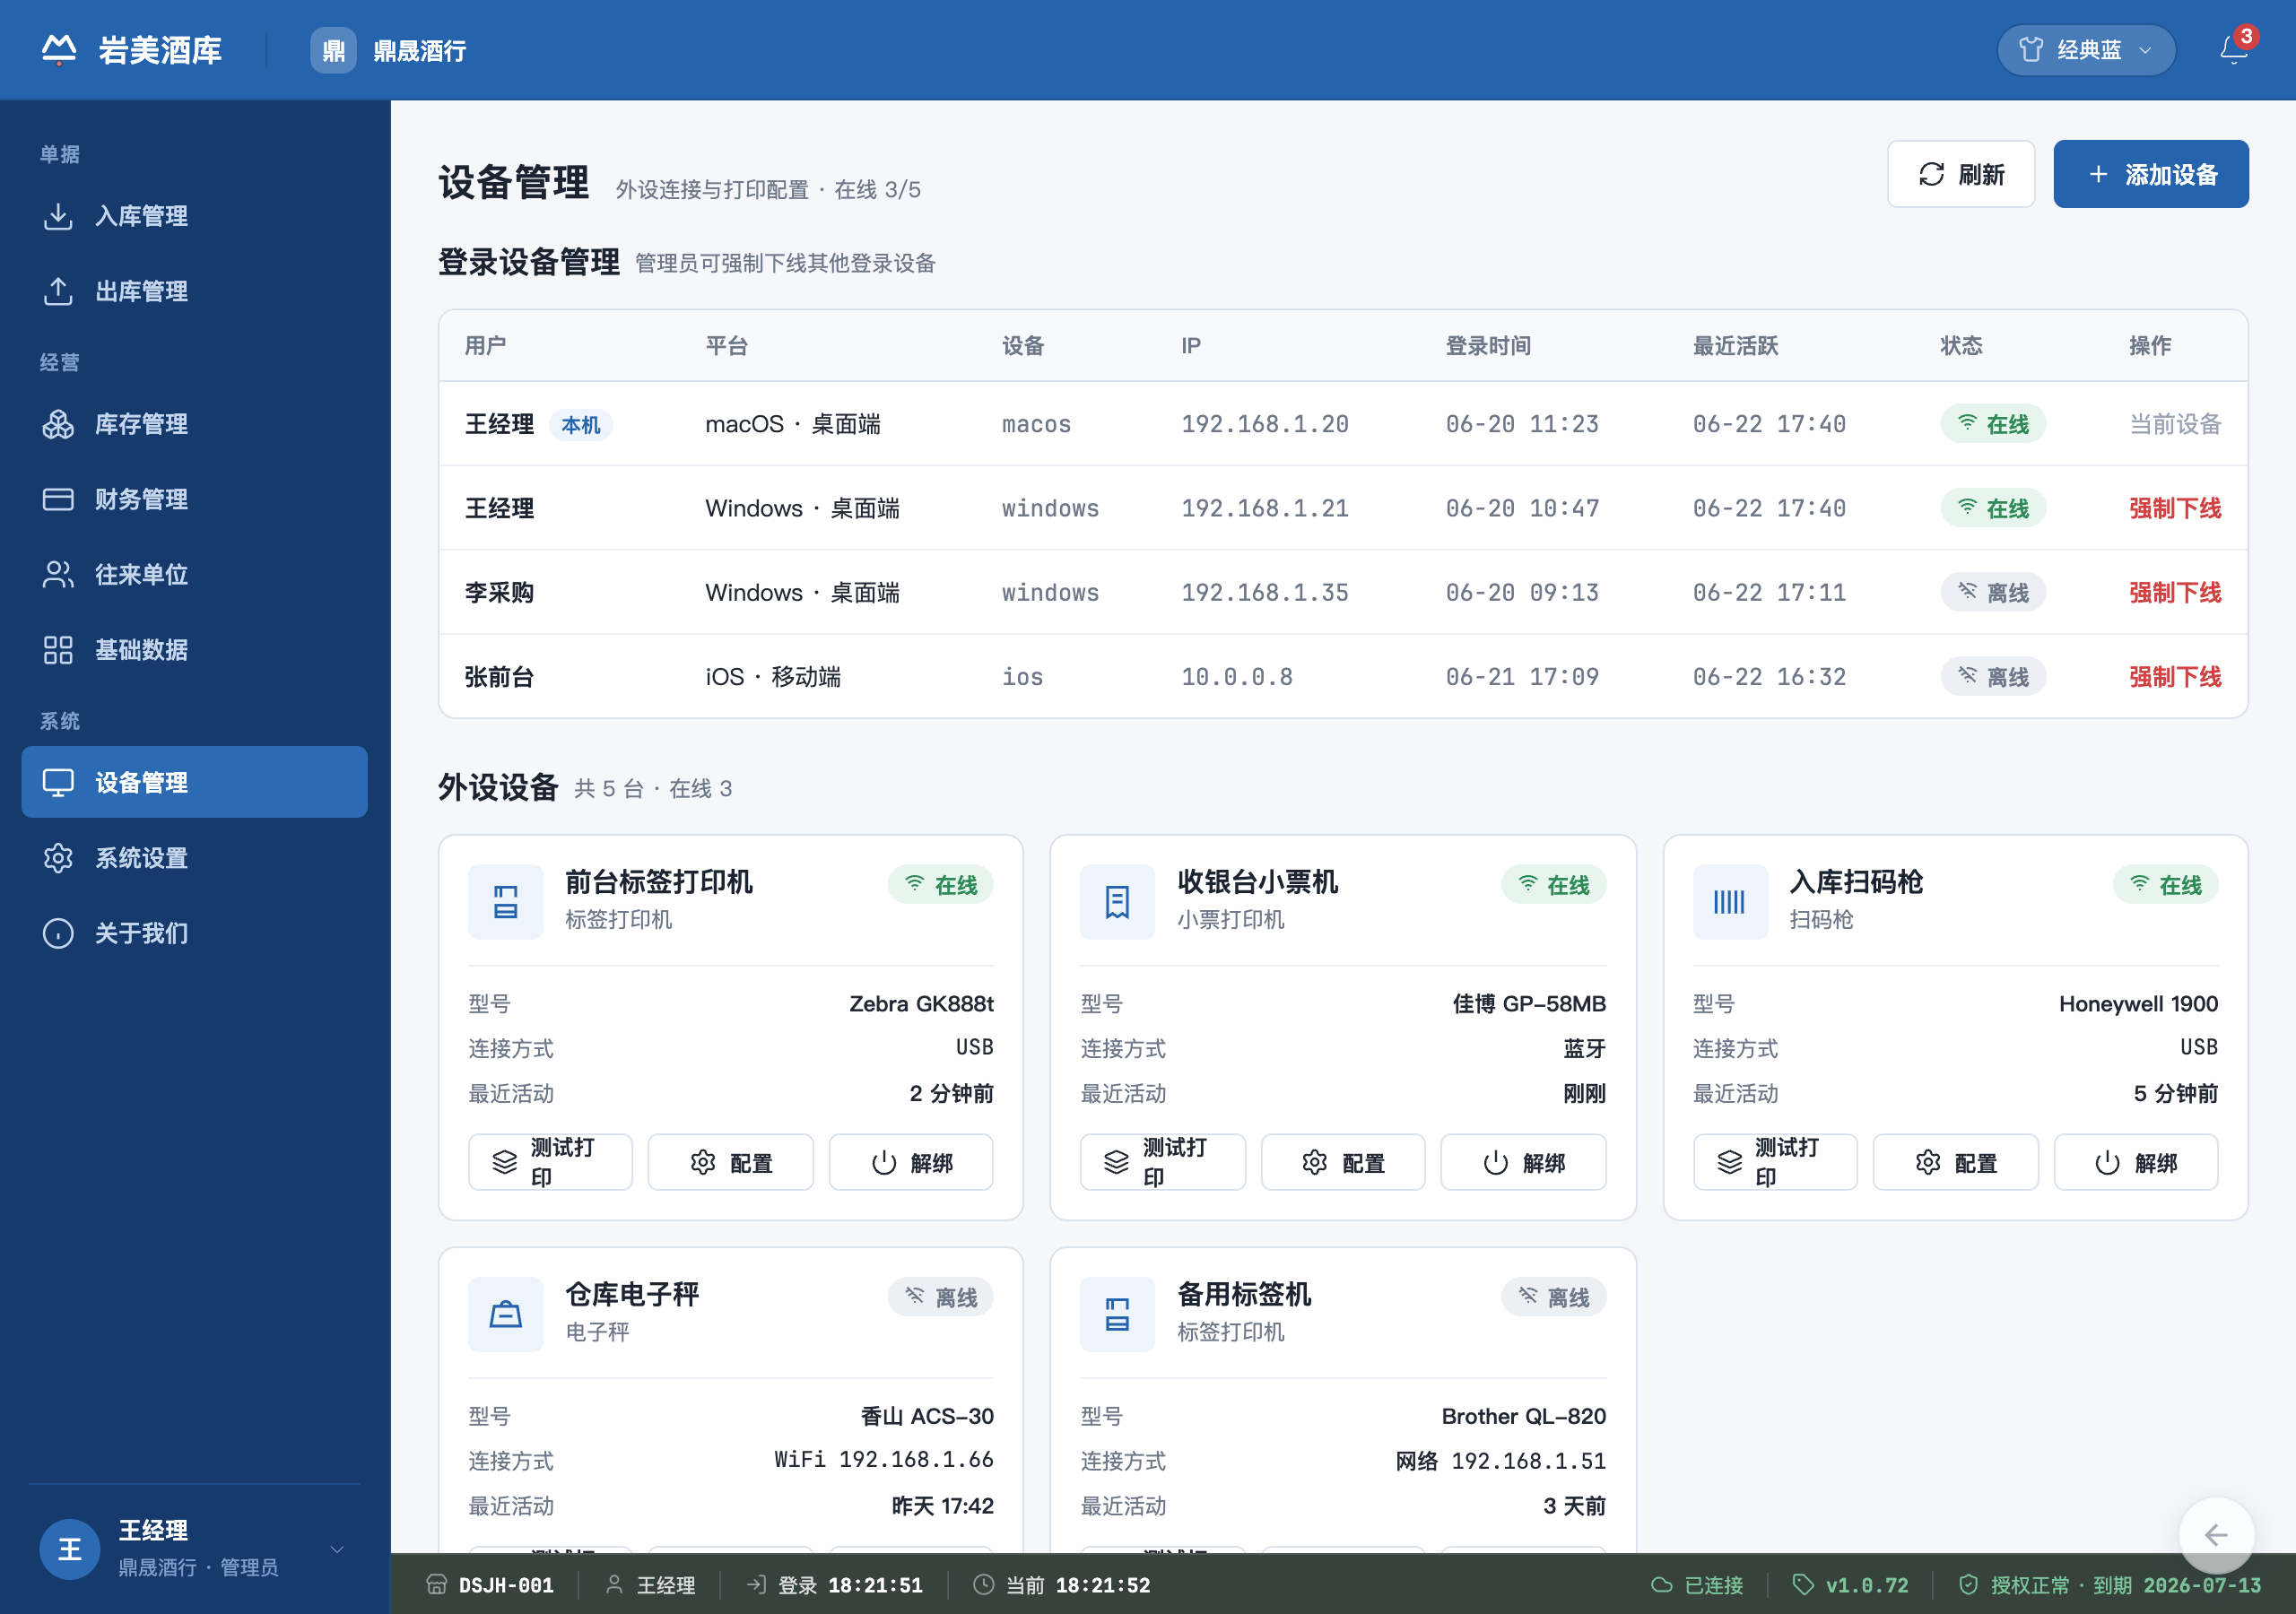Click the 在线 status badge for 192.168.1.20
This screenshot has height=1614, width=2296.
click(x=1992, y=424)
